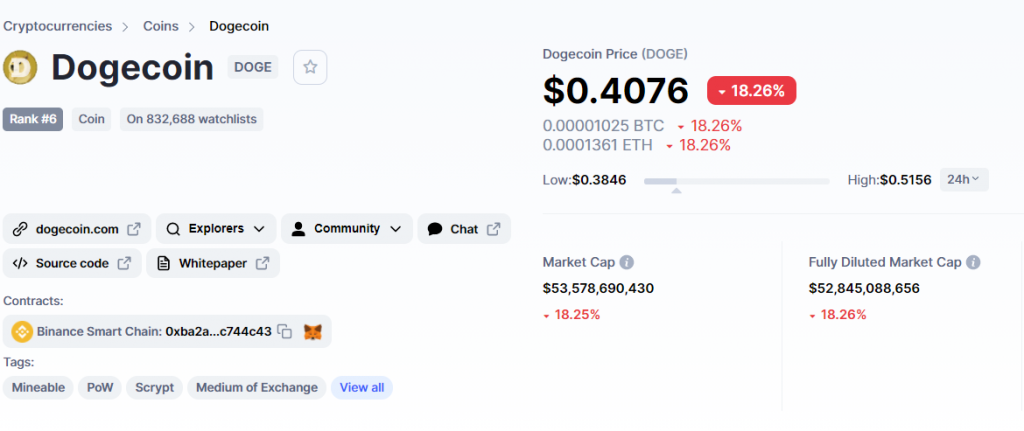Copy the Binance Smart Chain contract address

(x=285, y=331)
